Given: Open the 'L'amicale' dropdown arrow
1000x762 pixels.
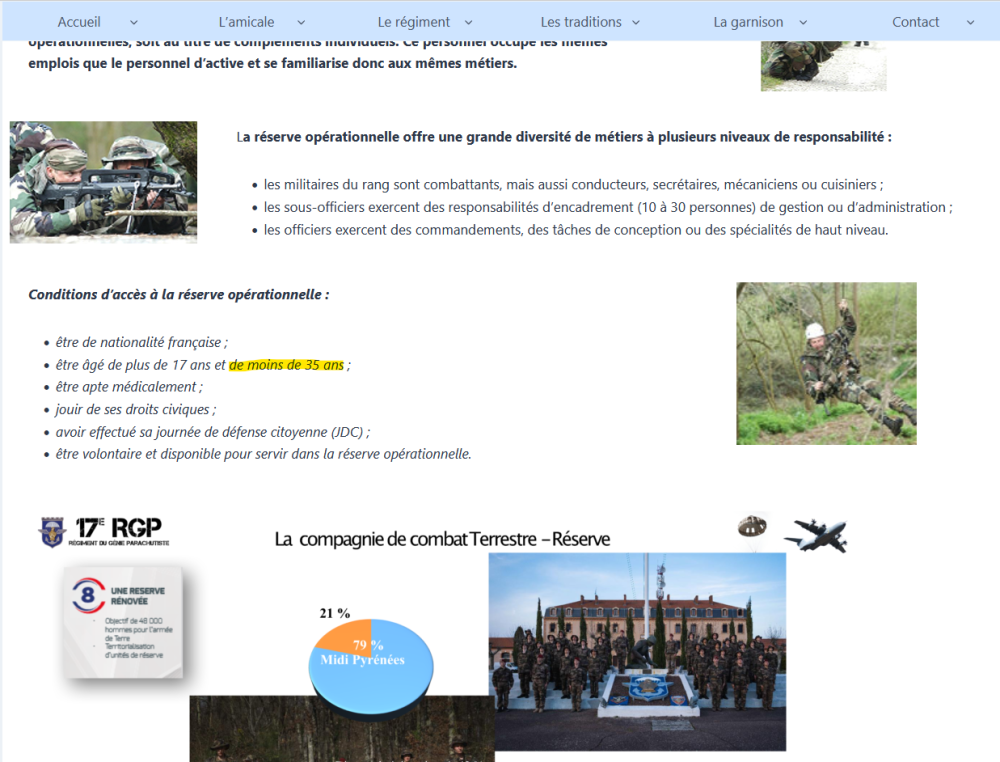Looking at the screenshot, I should [300, 21].
